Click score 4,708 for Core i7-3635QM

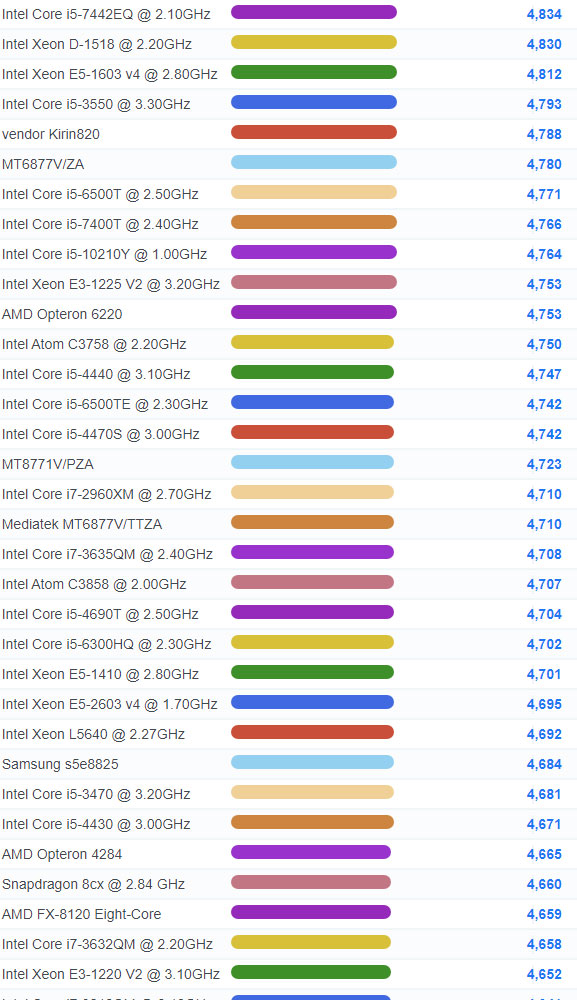coord(544,554)
